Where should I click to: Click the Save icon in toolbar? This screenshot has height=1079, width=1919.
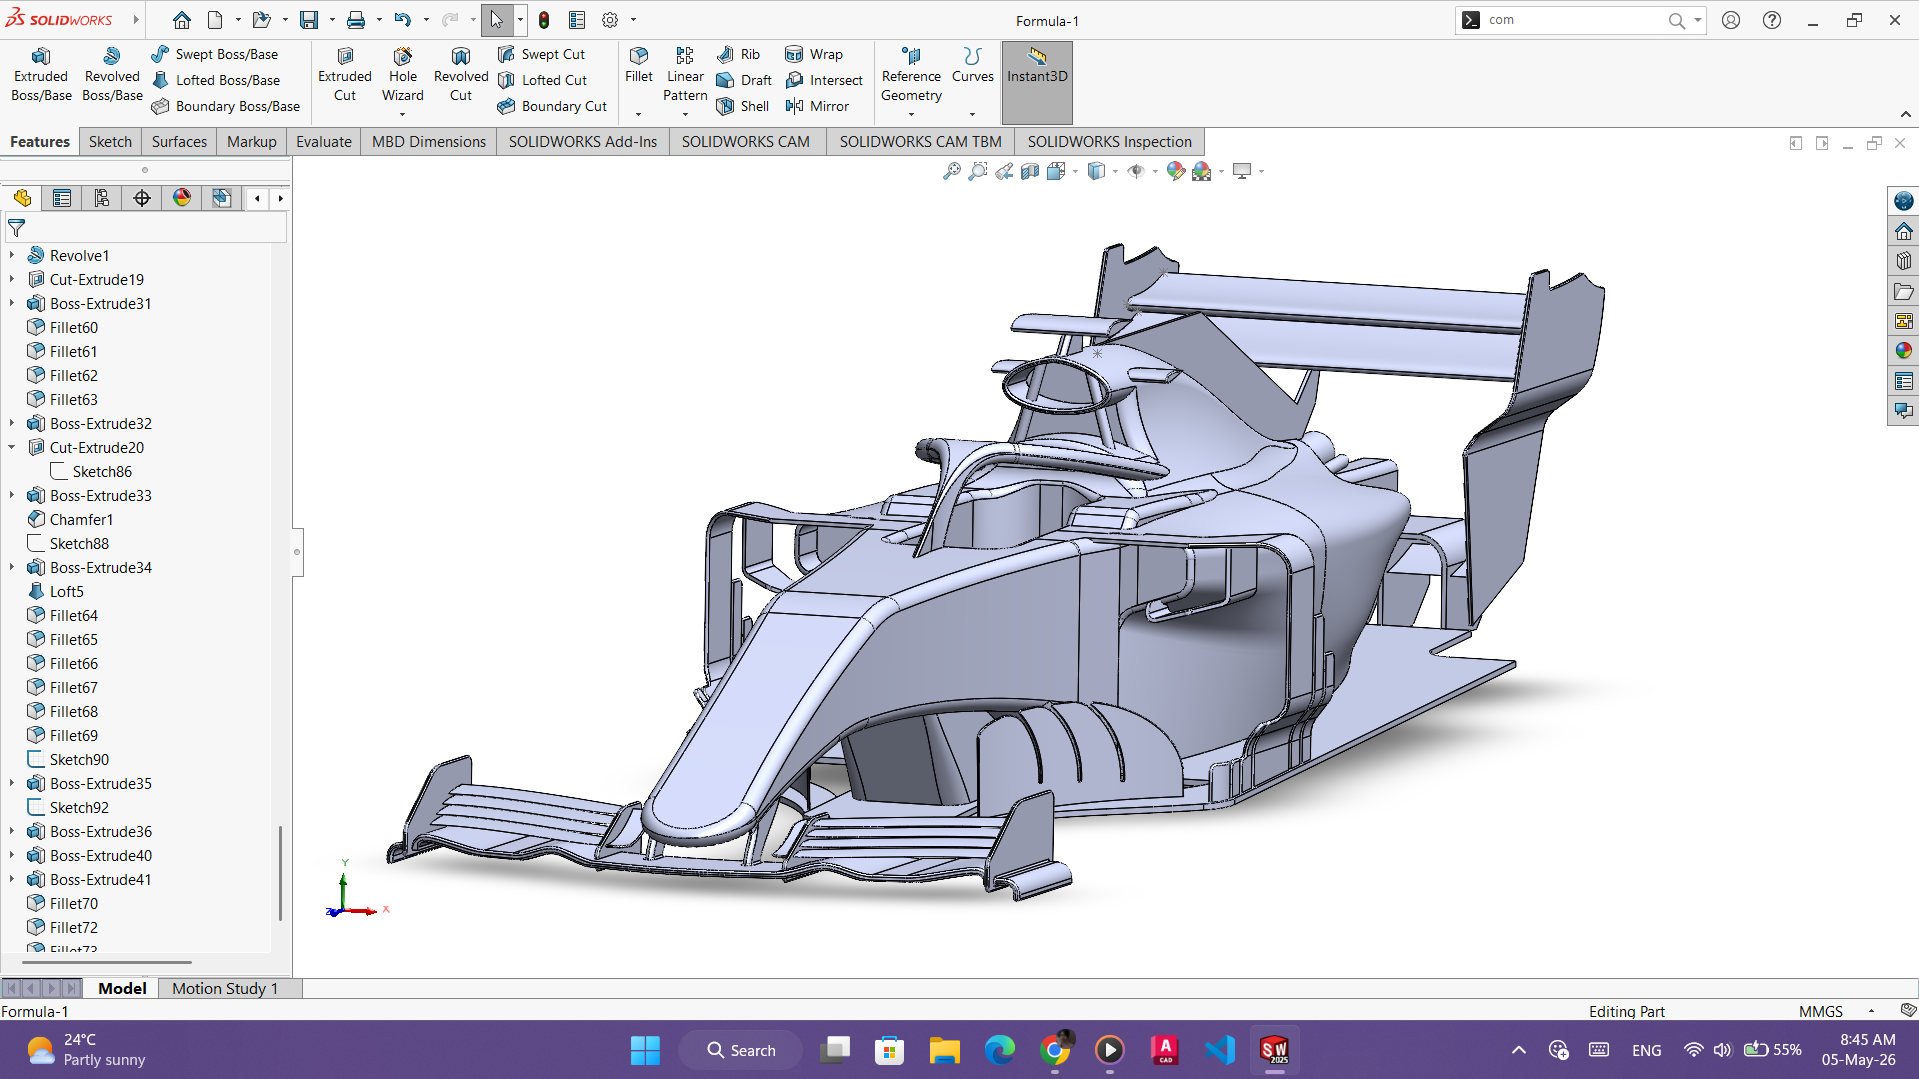tap(309, 20)
